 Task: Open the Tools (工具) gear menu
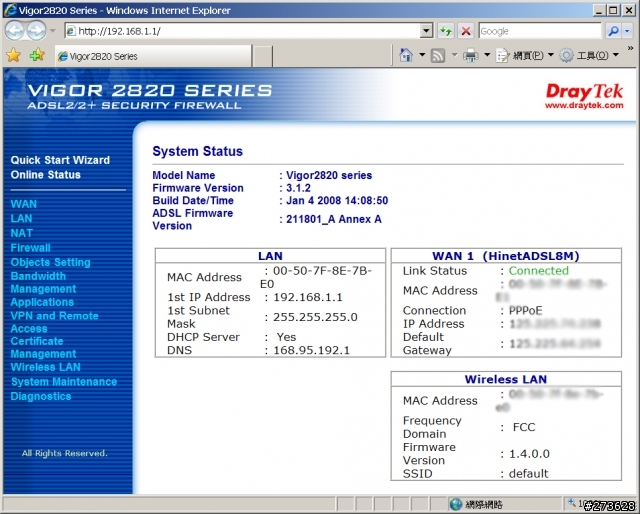coord(589,55)
